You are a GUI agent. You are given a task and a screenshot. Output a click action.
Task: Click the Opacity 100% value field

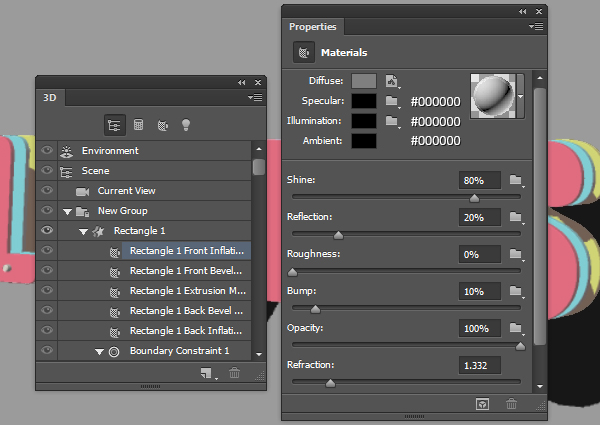[x=480, y=328]
